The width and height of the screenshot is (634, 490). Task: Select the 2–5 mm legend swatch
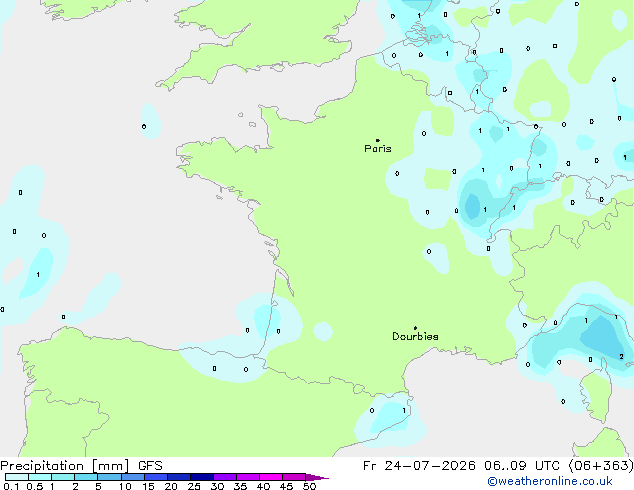pos(86,477)
